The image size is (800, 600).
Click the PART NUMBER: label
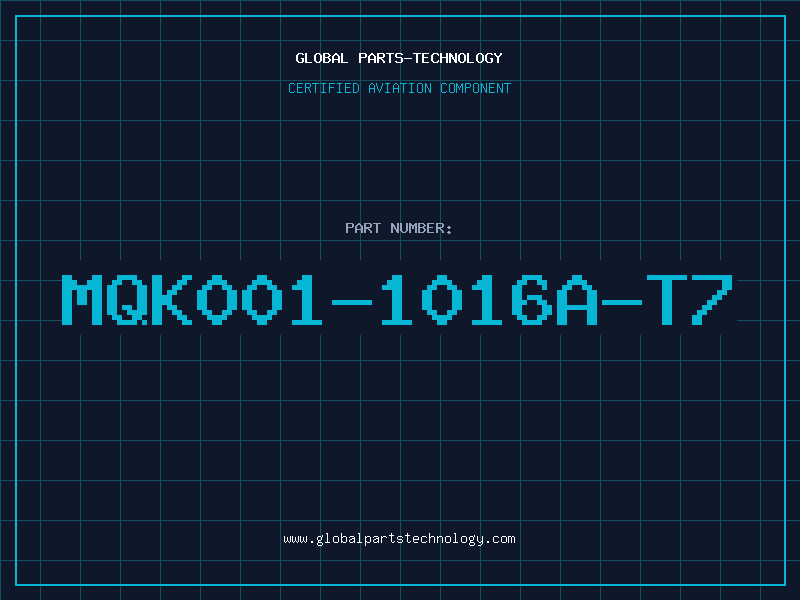click(x=399, y=228)
